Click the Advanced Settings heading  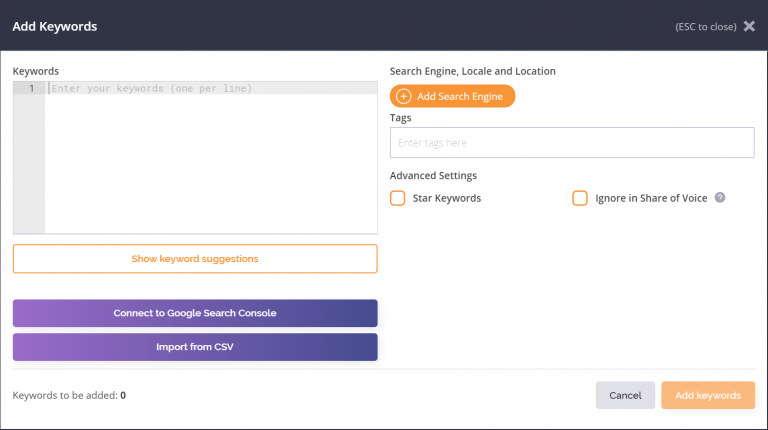(433, 175)
